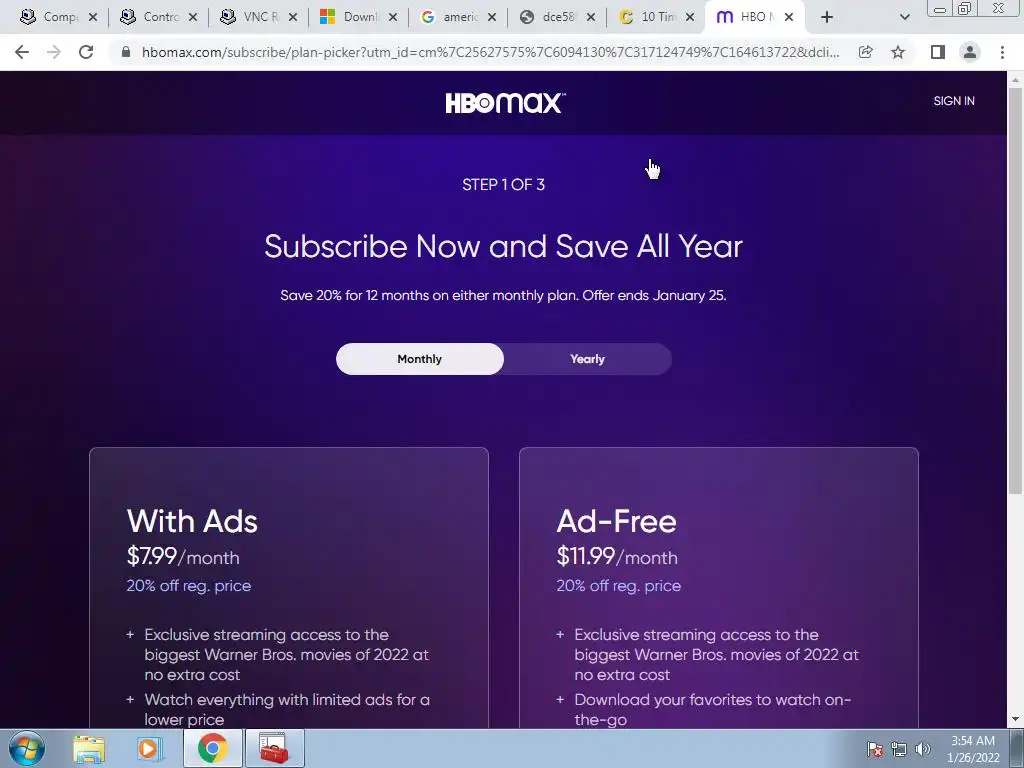
Task: Select the Yearly billing option
Action: pos(587,359)
